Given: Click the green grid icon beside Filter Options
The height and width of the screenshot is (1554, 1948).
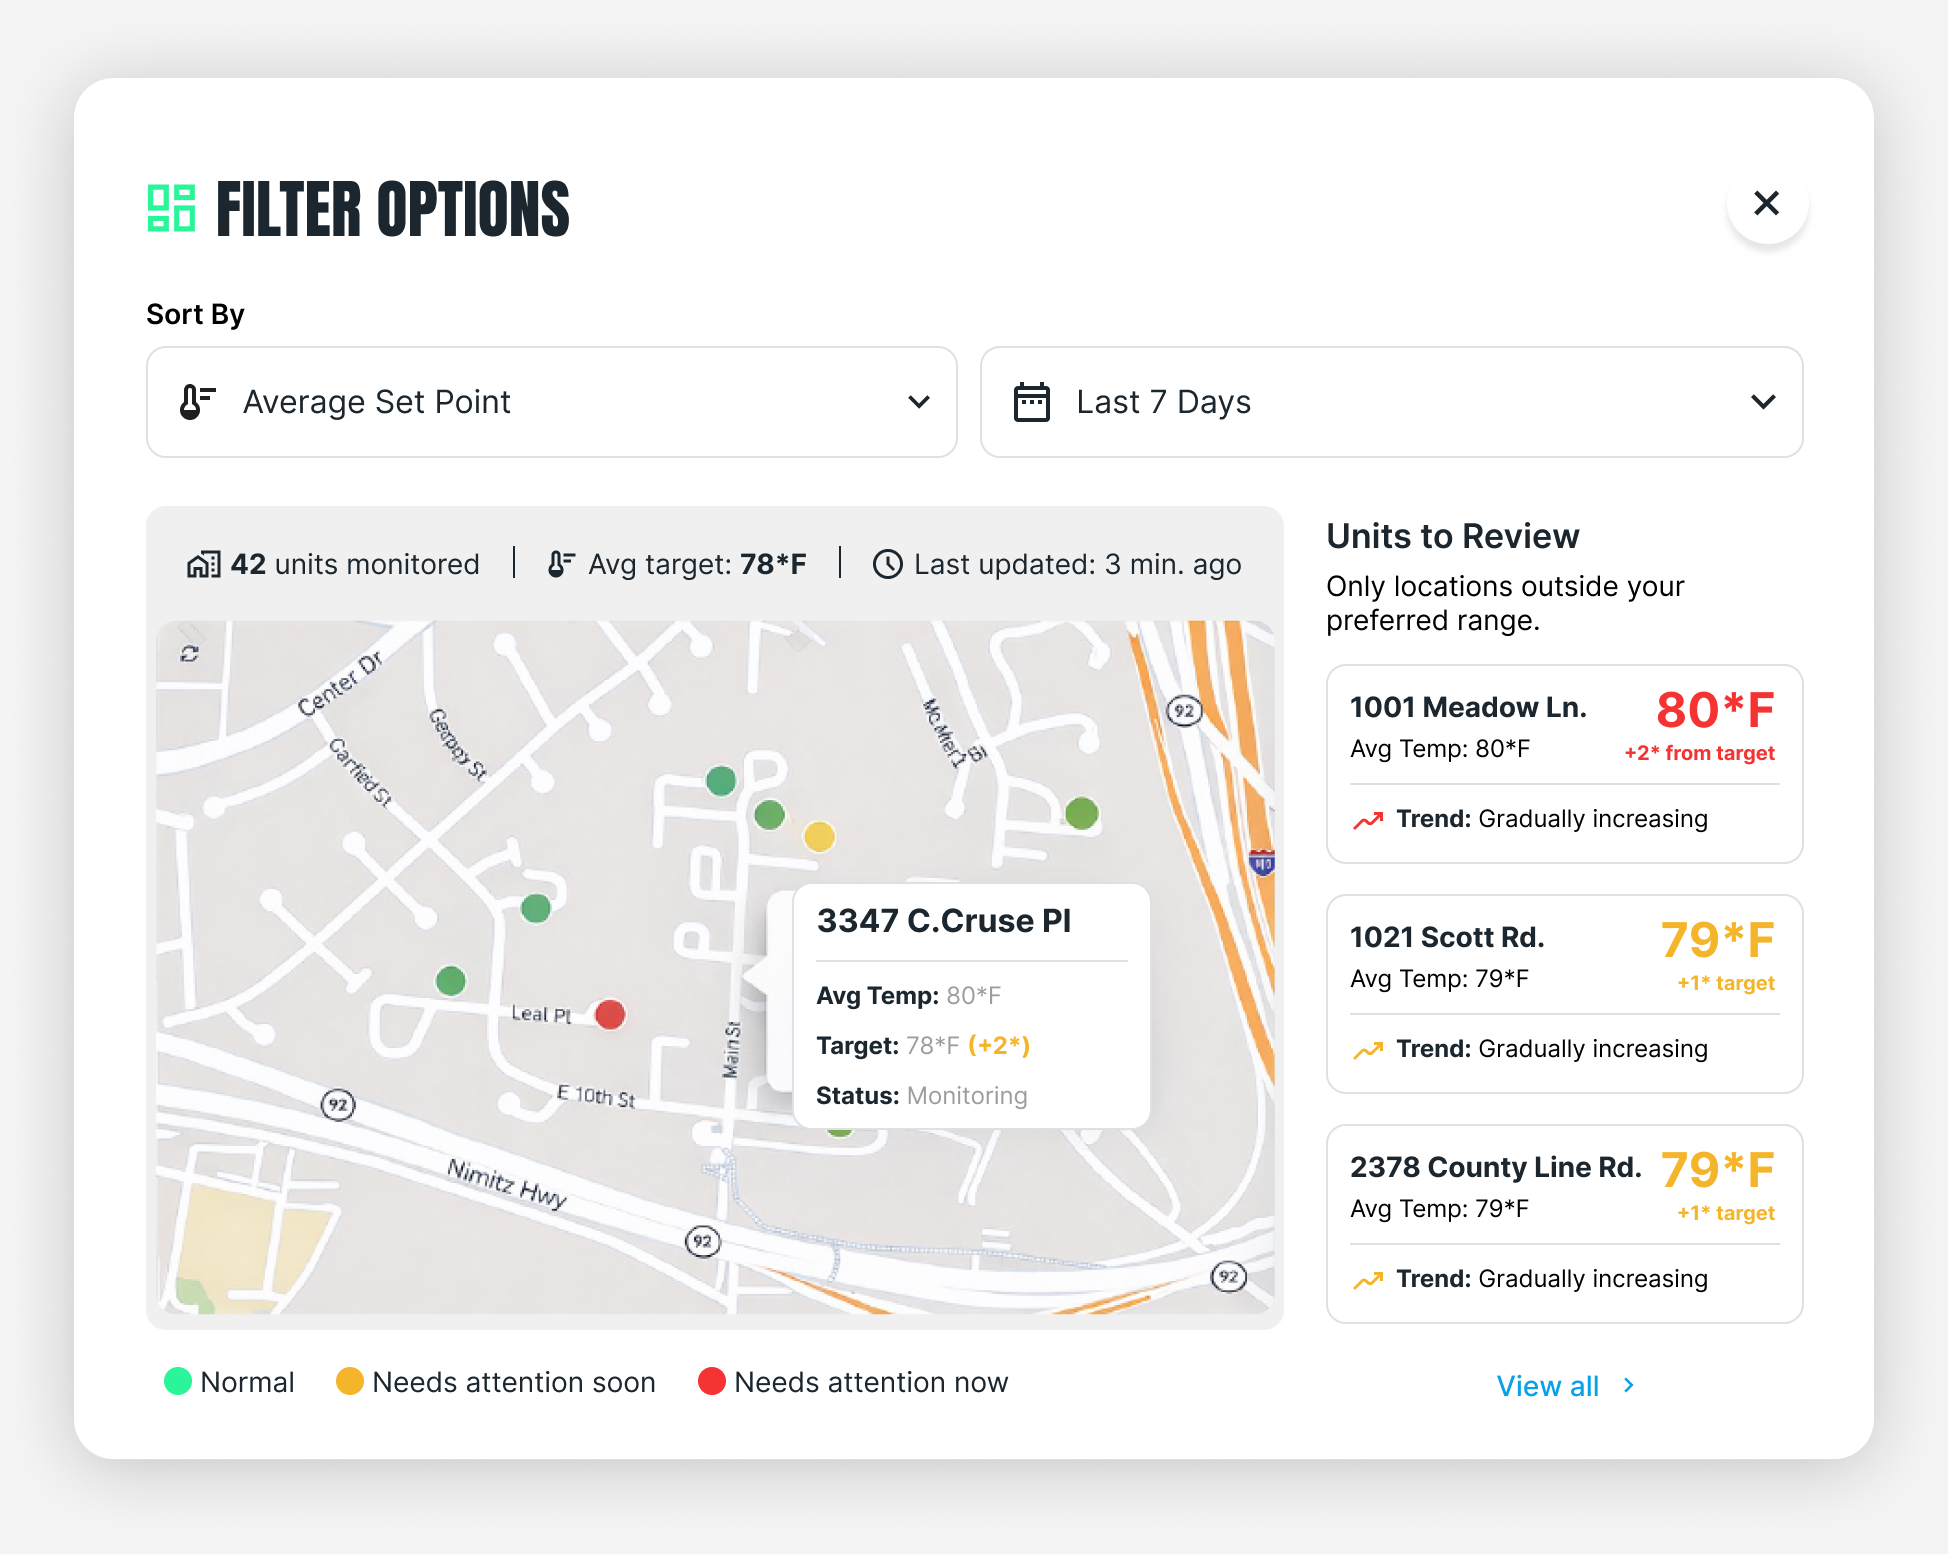Looking at the screenshot, I should [x=171, y=208].
